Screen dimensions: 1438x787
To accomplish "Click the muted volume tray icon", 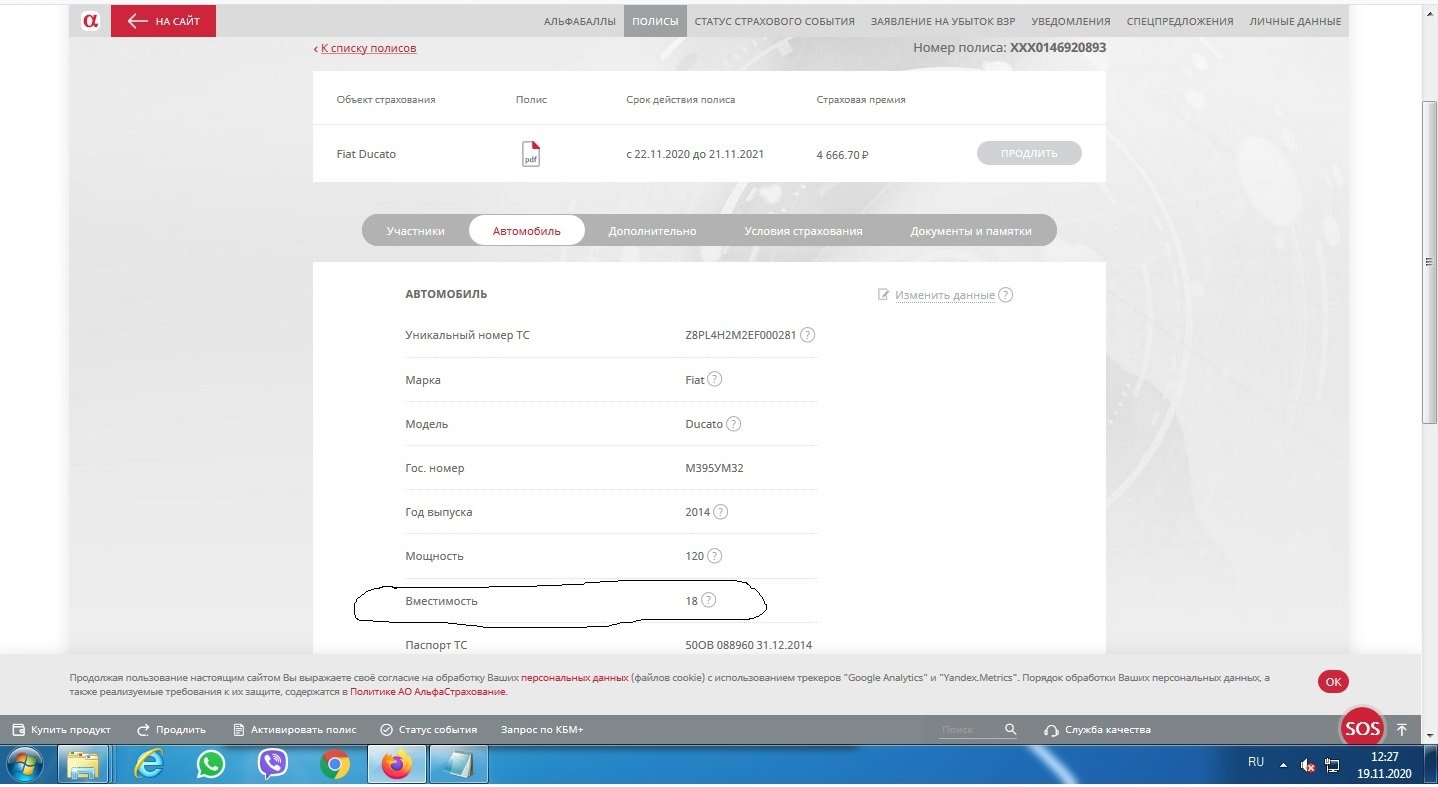I will pyautogui.click(x=1308, y=766).
